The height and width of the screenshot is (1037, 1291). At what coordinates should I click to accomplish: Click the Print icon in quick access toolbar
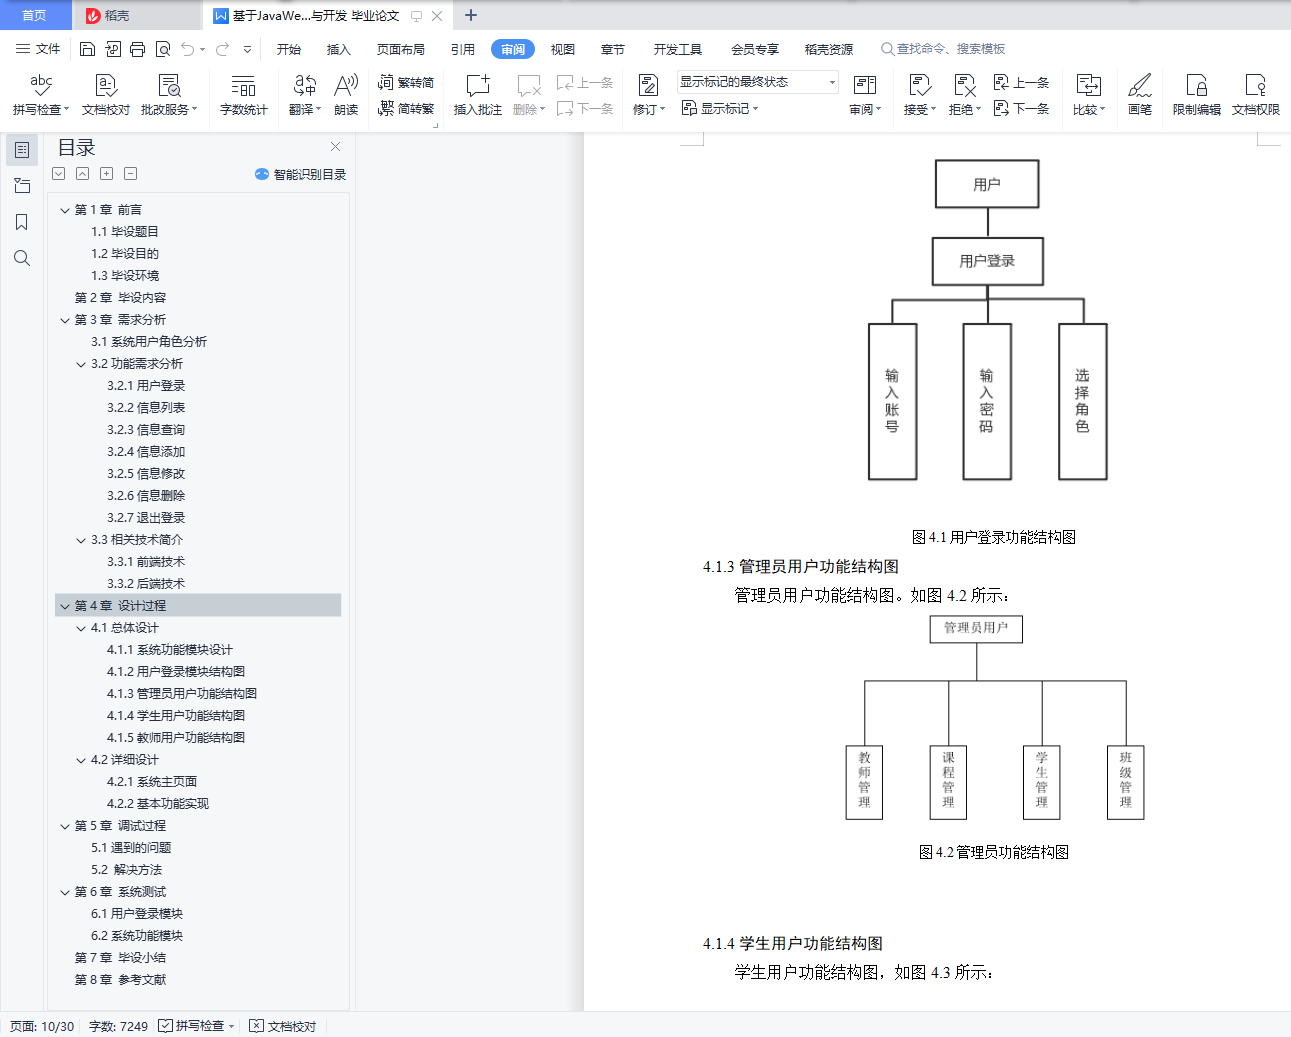(x=137, y=49)
